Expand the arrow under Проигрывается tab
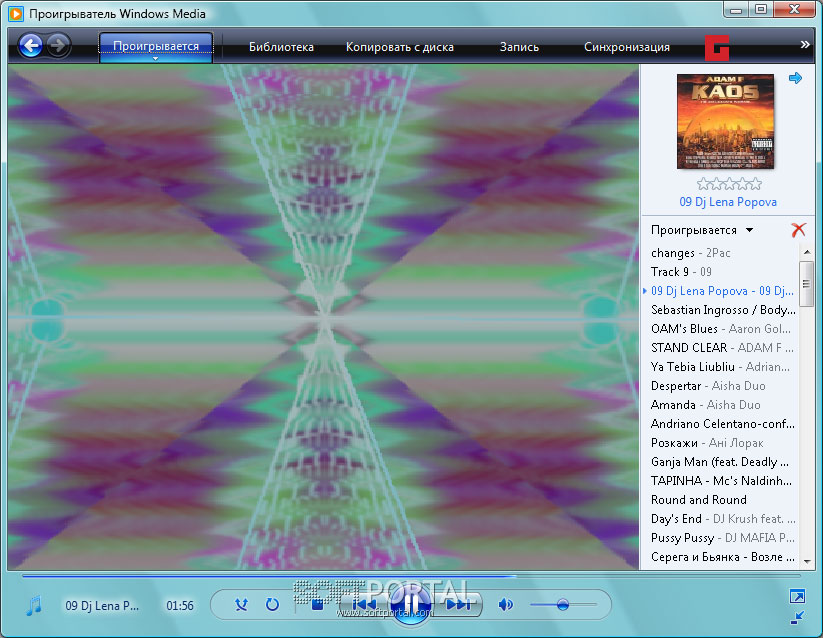The height and width of the screenshot is (638, 823). pos(155,59)
